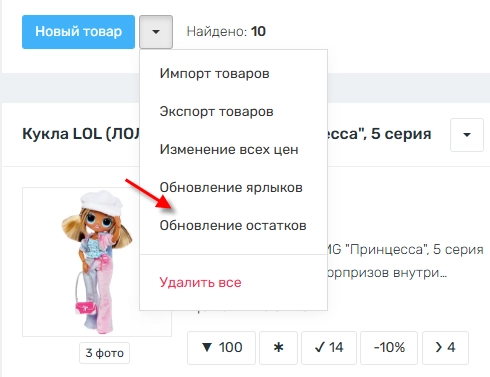
Task: Choose "Обновление остатков" menu entry
Action: 233,225
